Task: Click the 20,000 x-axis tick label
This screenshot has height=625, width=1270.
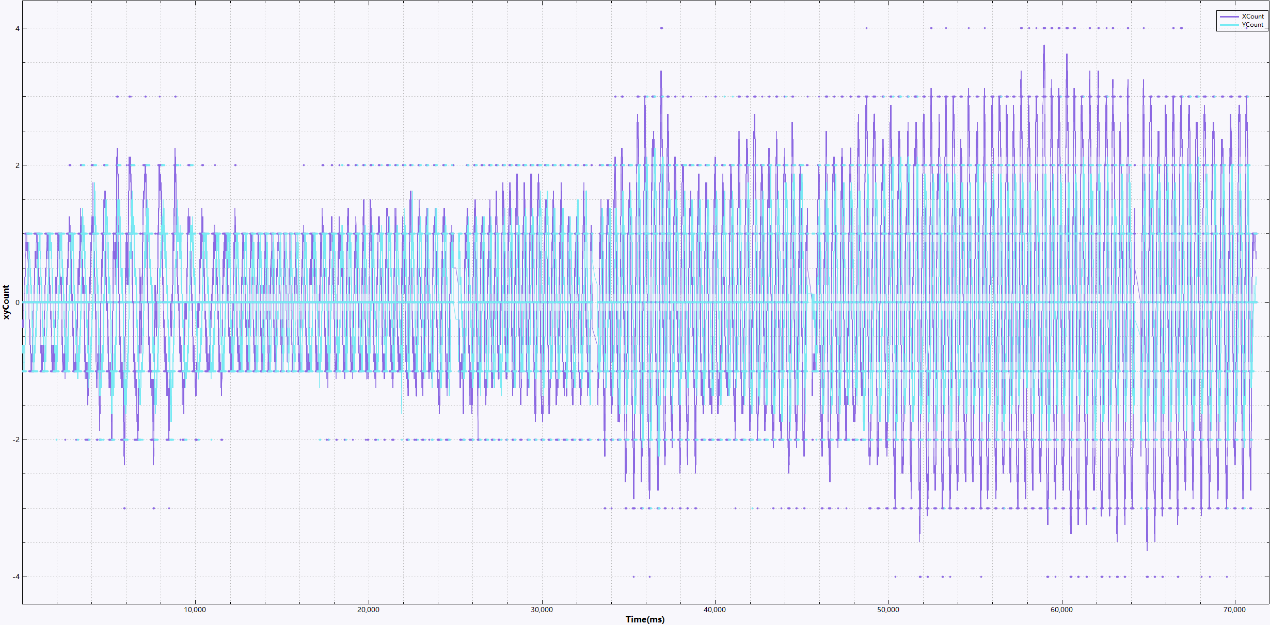Action: [368, 609]
